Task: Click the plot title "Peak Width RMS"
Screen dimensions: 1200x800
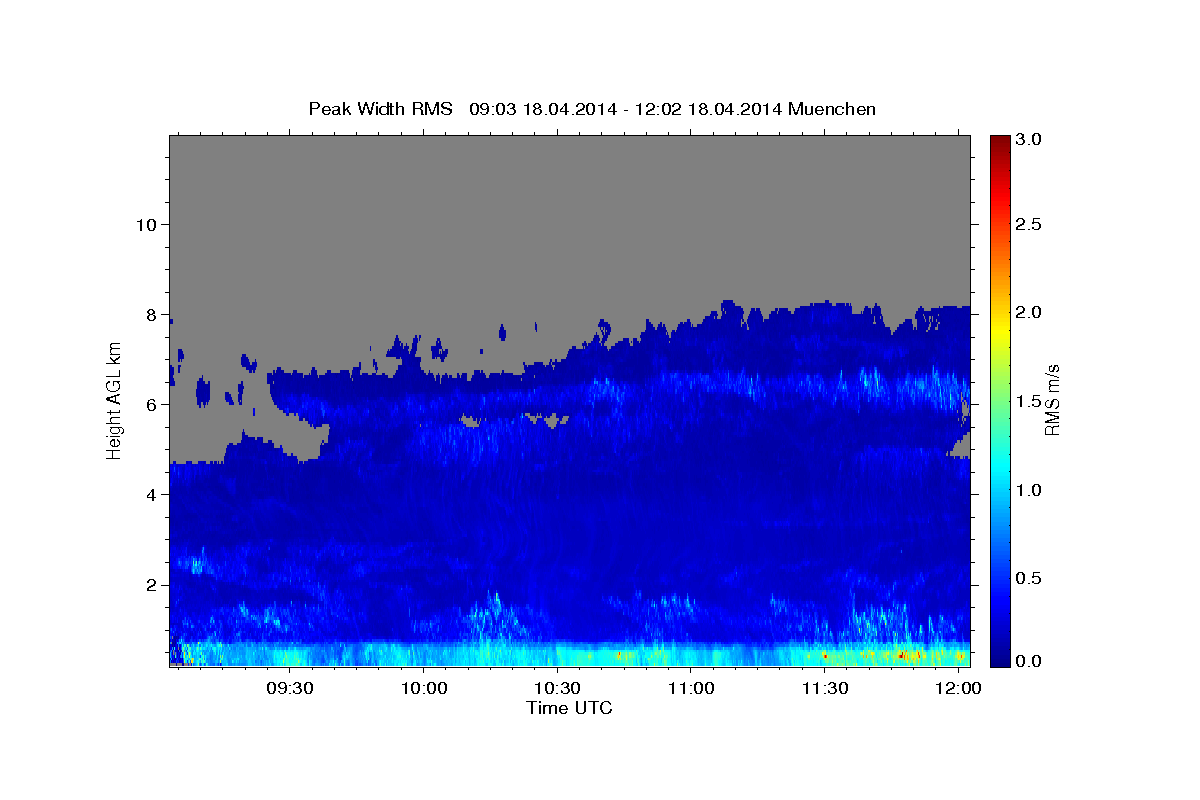Action: (x=381, y=109)
